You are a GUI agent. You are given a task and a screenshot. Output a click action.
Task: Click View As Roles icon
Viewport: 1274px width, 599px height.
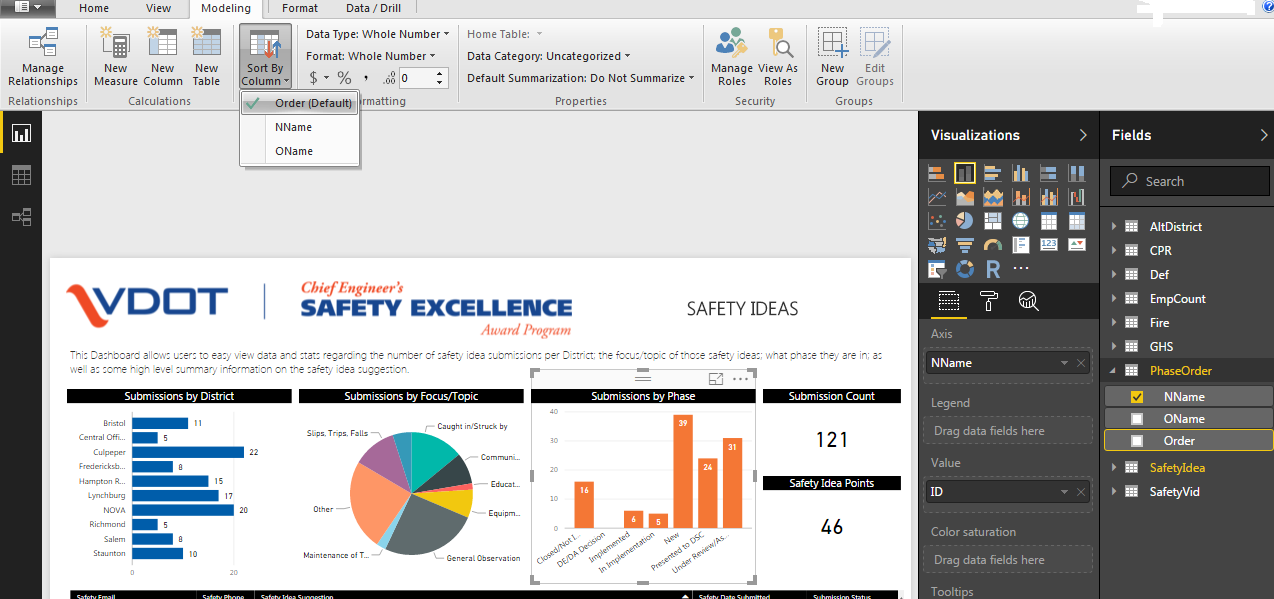(778, 58)
